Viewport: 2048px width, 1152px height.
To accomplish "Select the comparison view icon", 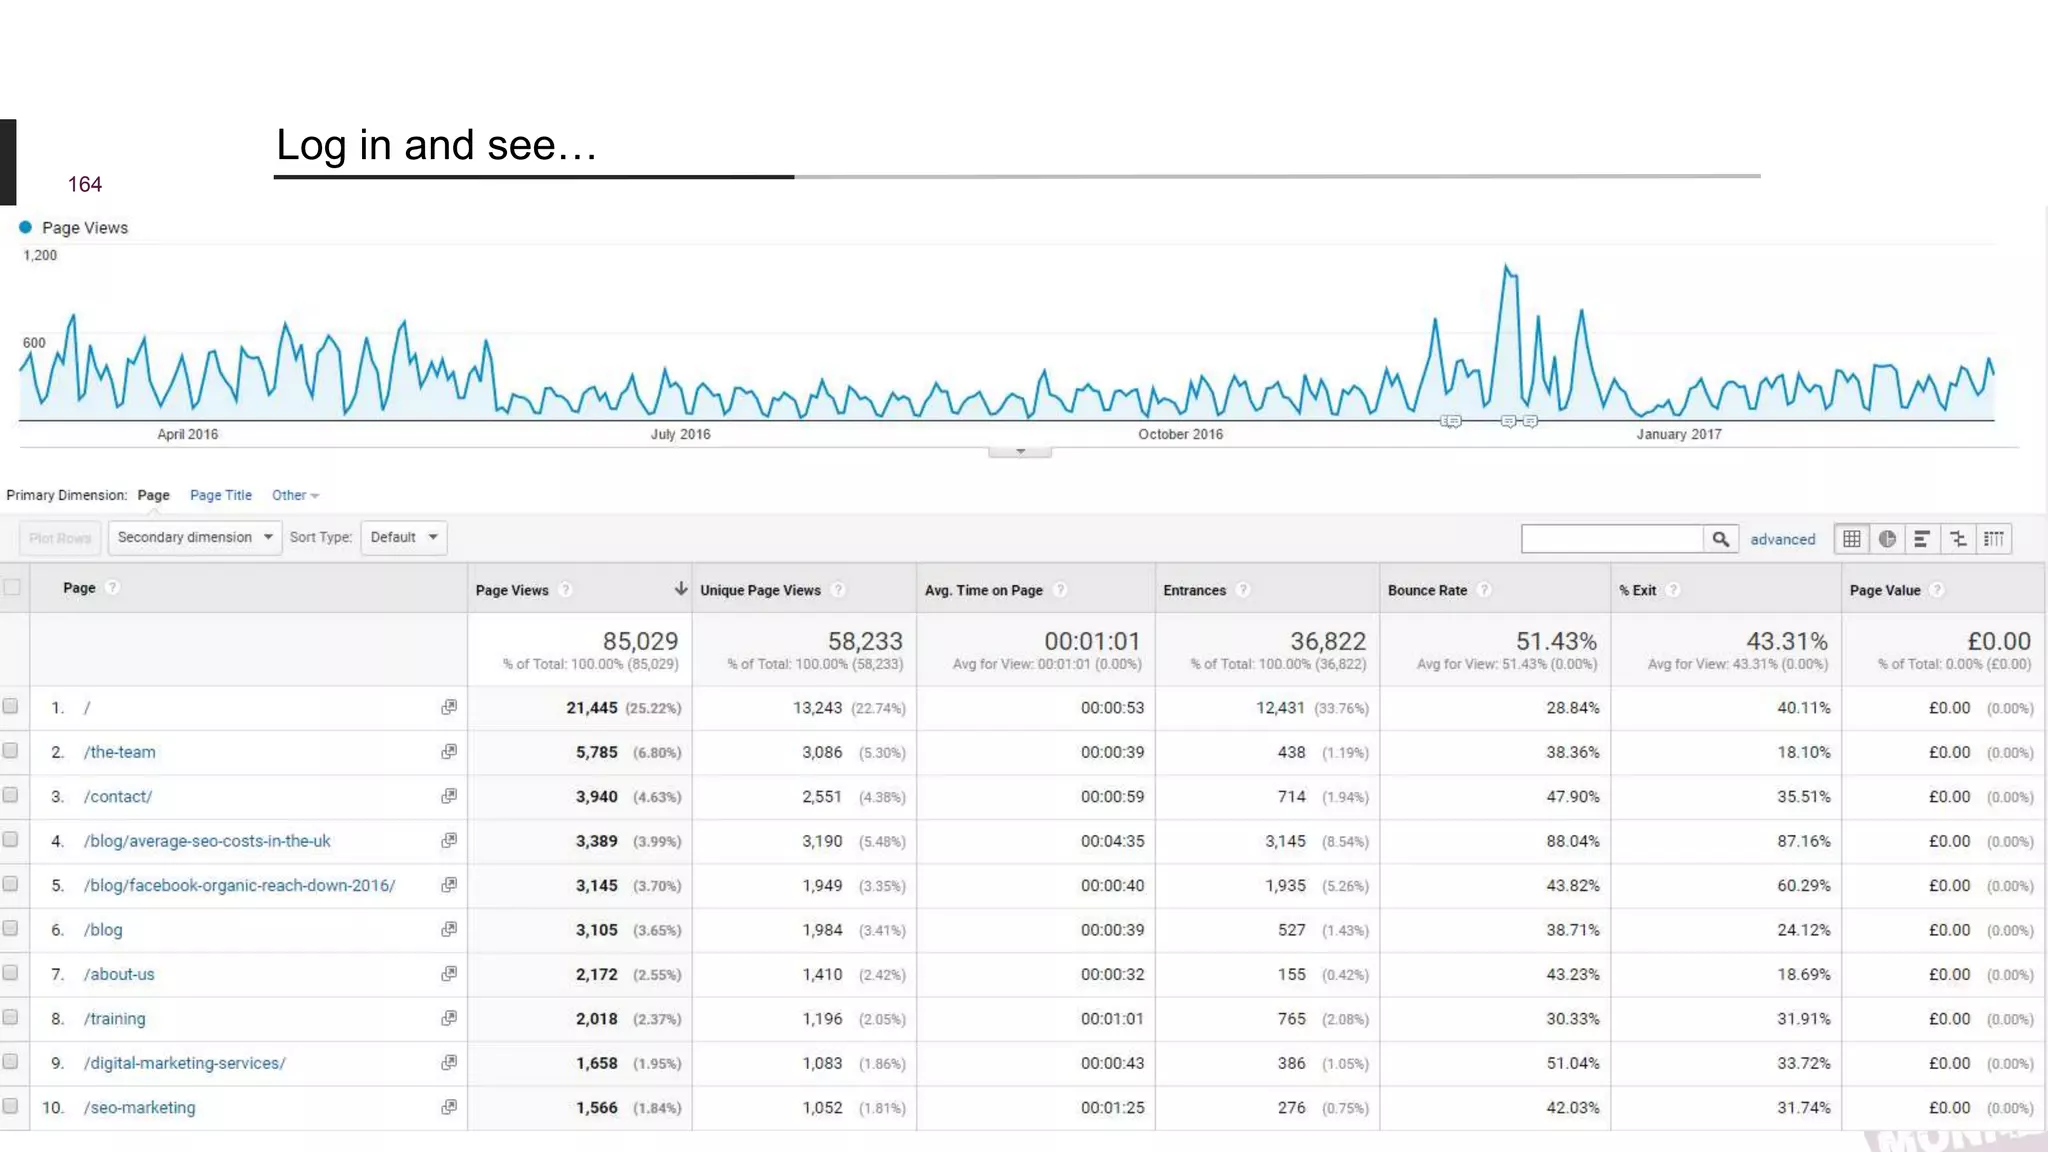I will pos(1958,539).
